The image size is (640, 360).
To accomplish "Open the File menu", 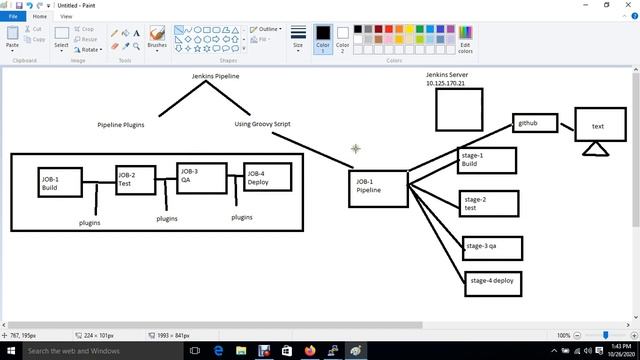I will tap(13, 16).
